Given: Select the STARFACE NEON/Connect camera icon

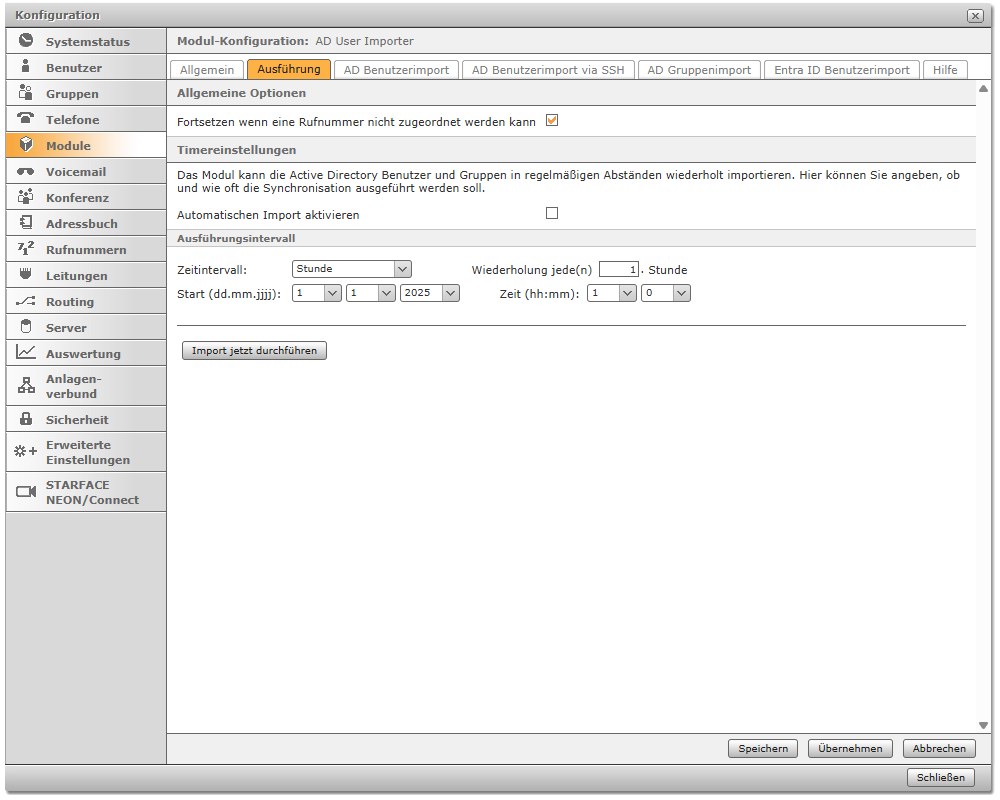Looking at the screenshot, I should pyautogui.click(x=26, y=492).
